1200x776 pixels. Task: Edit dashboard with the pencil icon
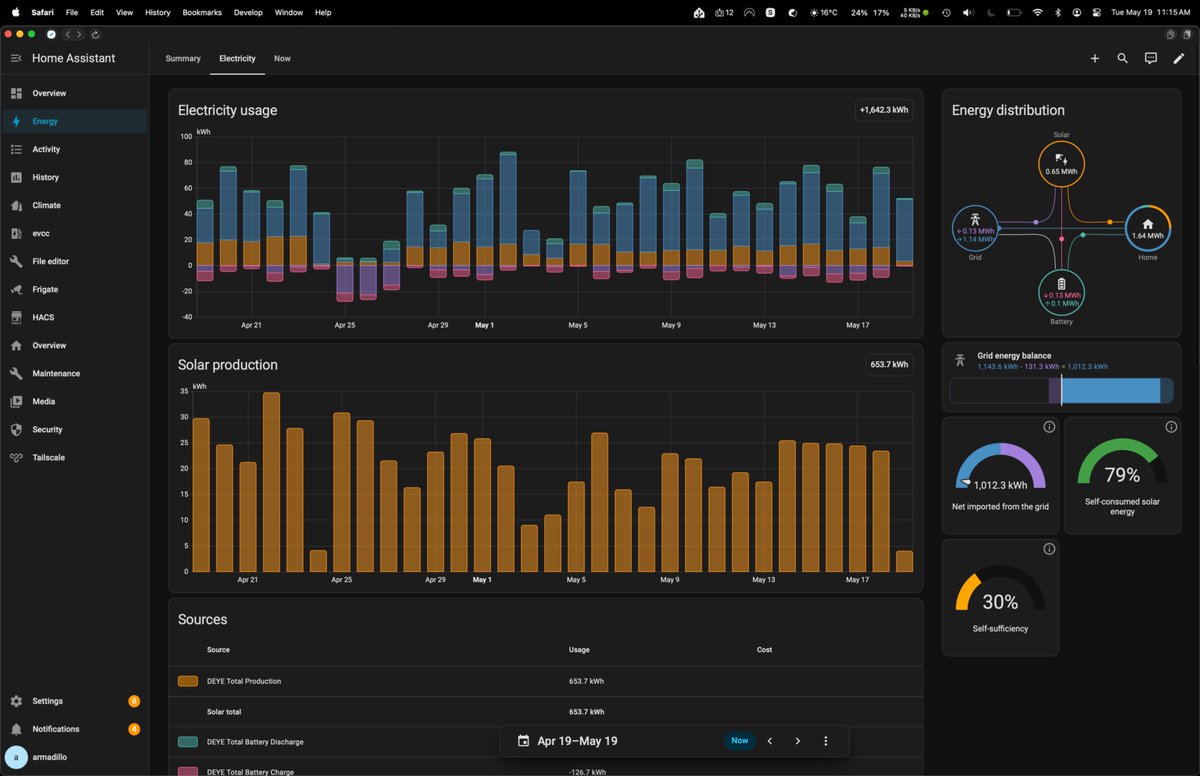1178,58
